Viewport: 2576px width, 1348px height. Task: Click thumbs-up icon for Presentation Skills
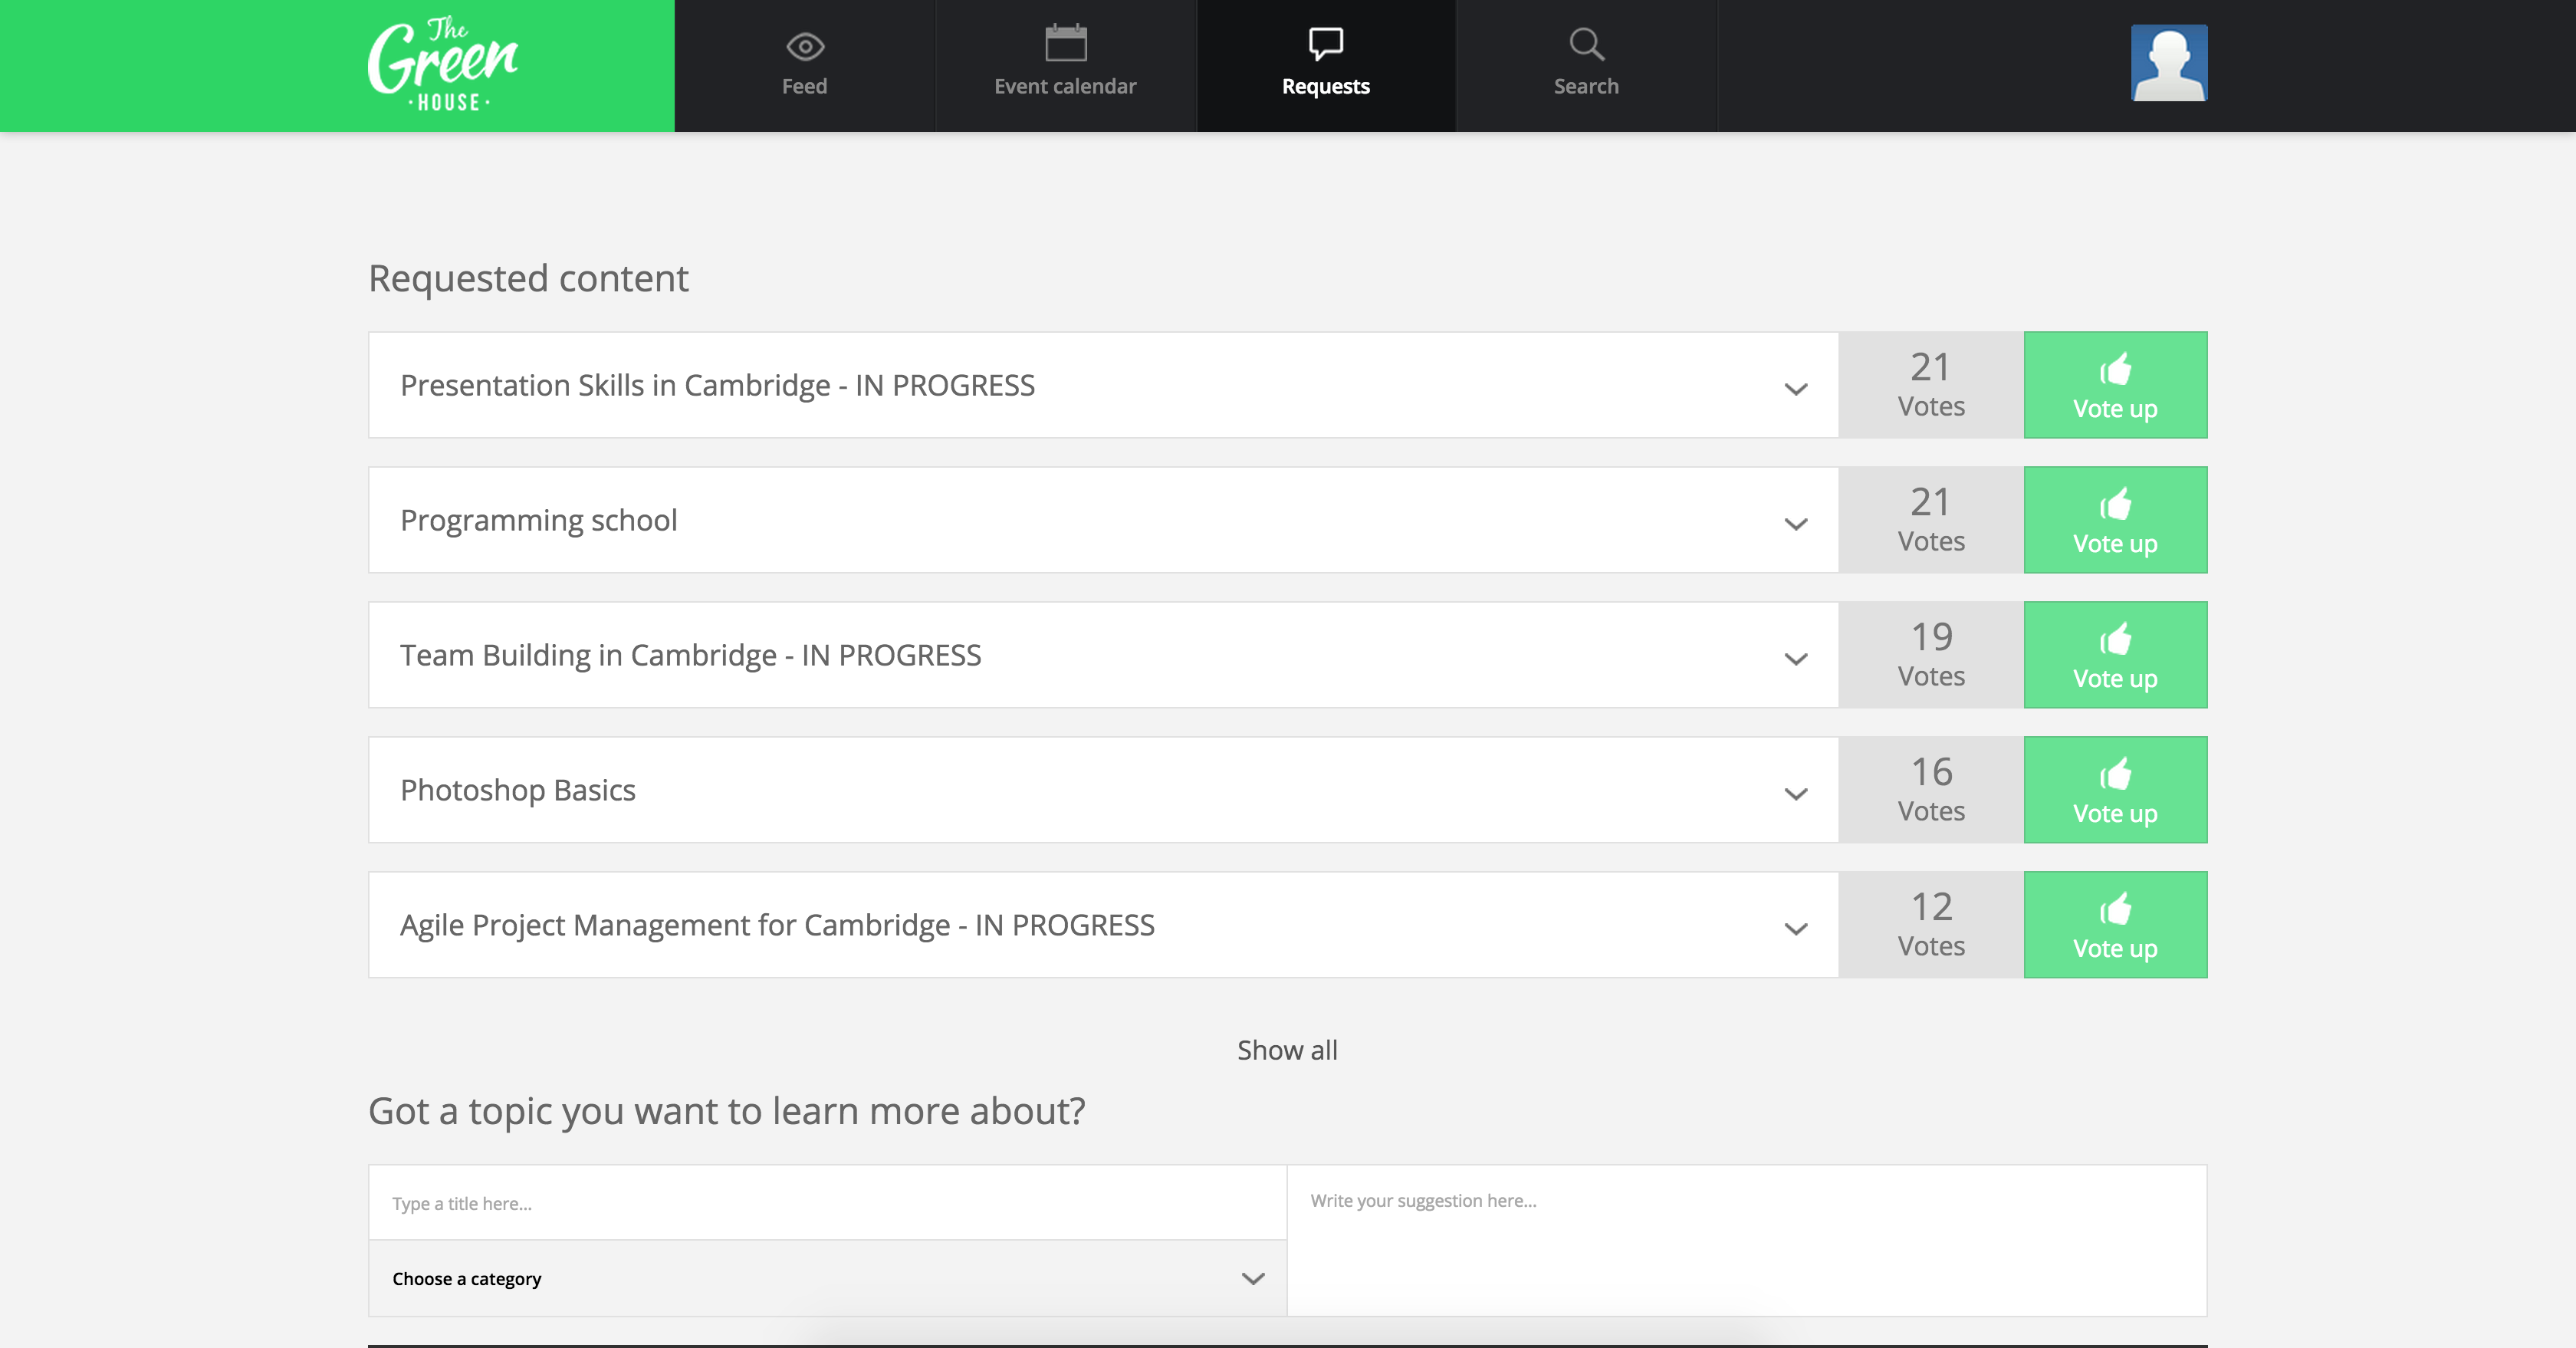tap(2115, 370)
